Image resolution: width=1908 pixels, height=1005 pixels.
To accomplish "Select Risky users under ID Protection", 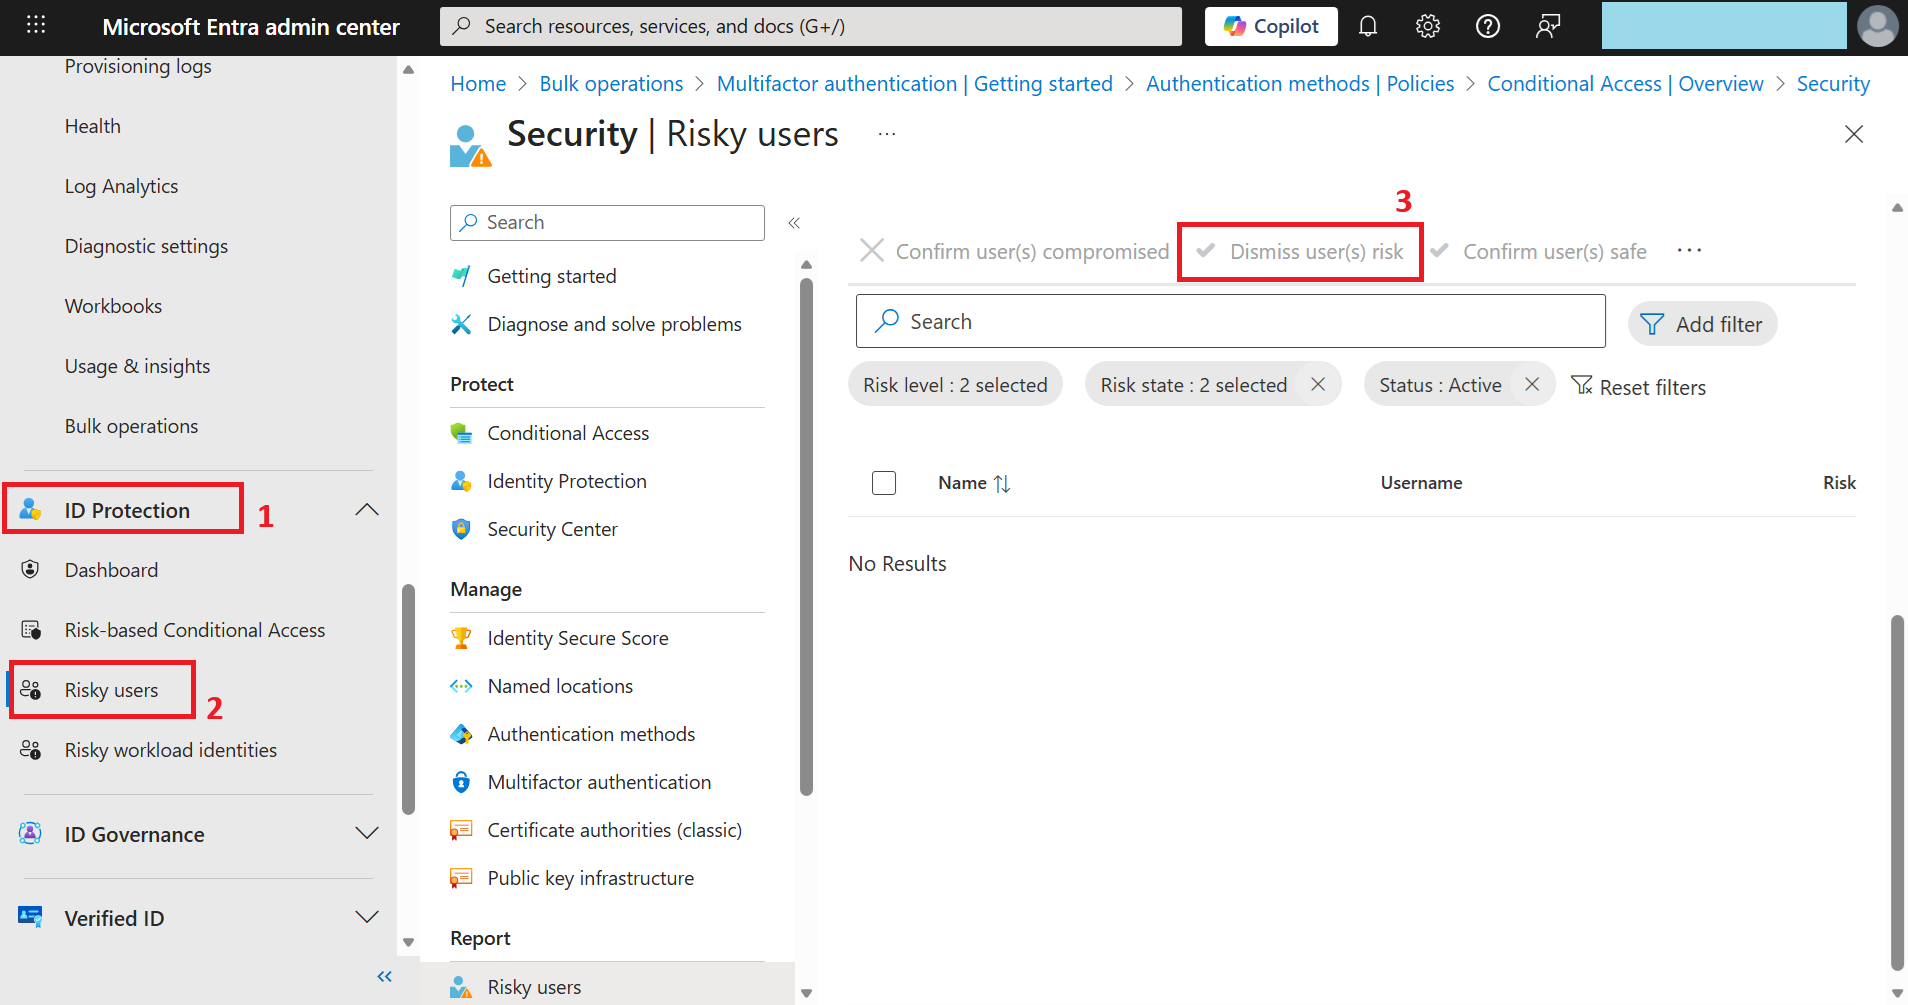I will pyautogui.click(x=111, y=690).
